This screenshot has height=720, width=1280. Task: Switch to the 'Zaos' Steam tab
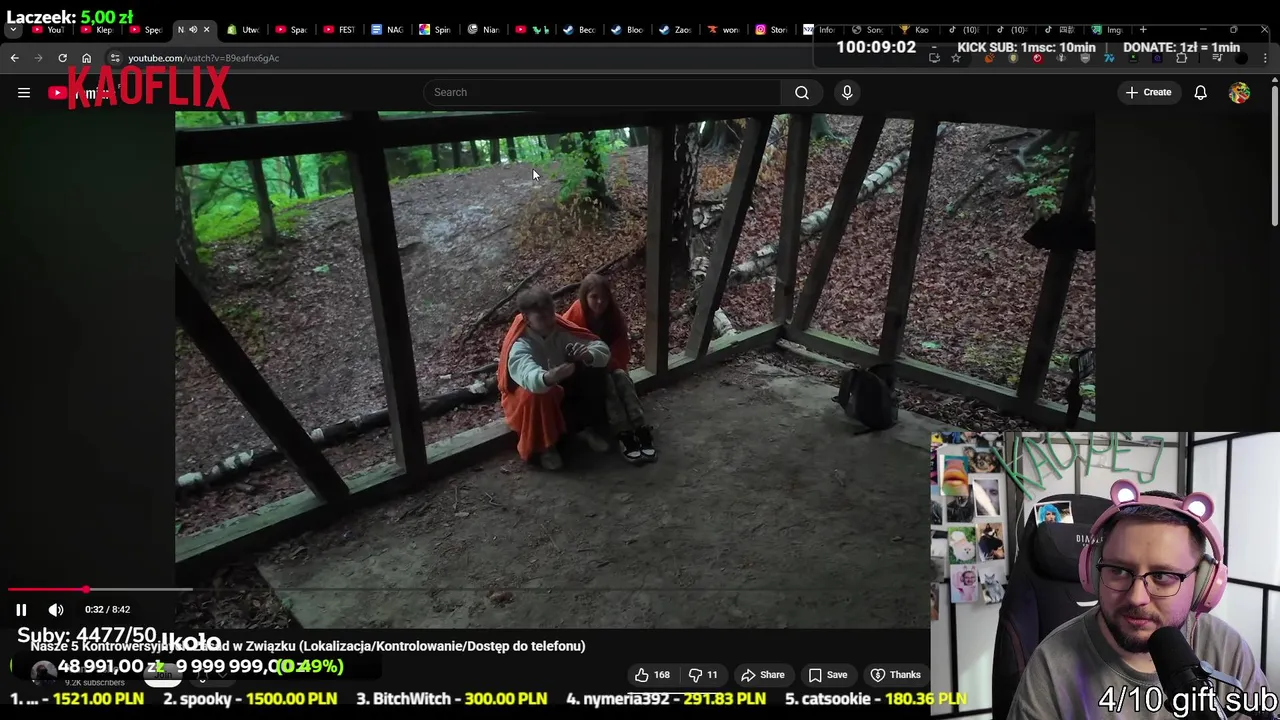[x=676, y=30]
